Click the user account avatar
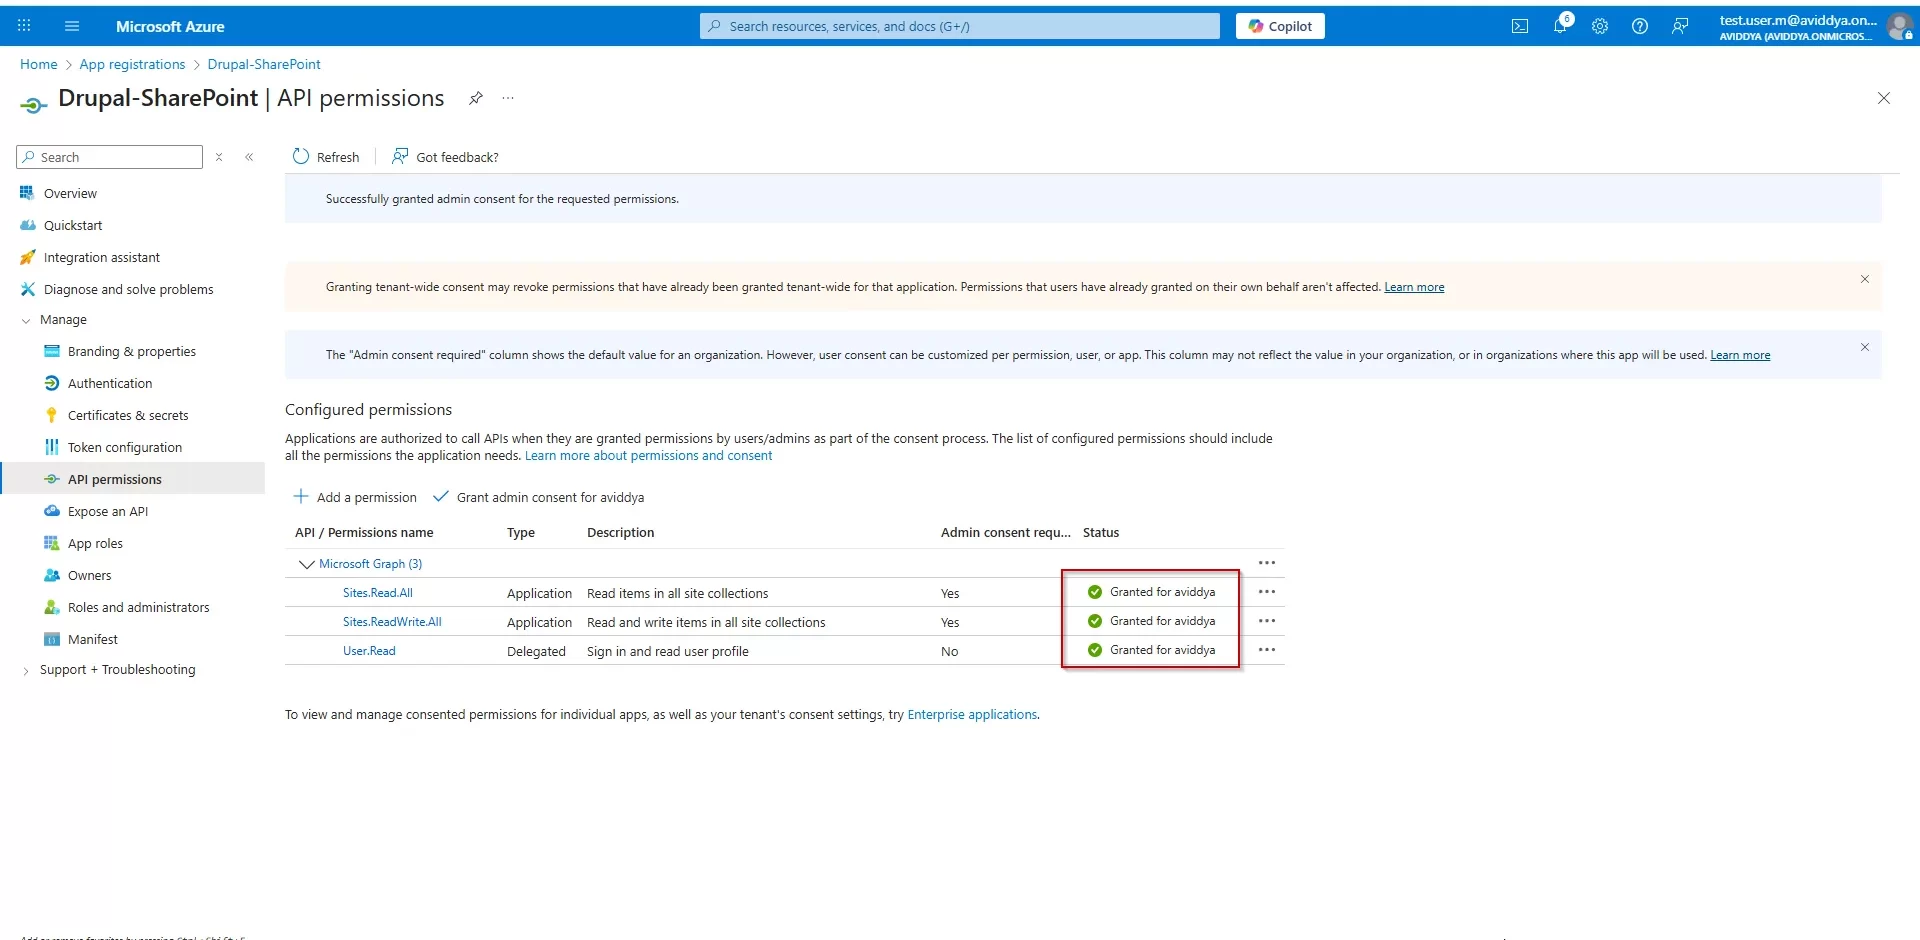The width and height of the screenshot is (1920, 940). 1900,27
